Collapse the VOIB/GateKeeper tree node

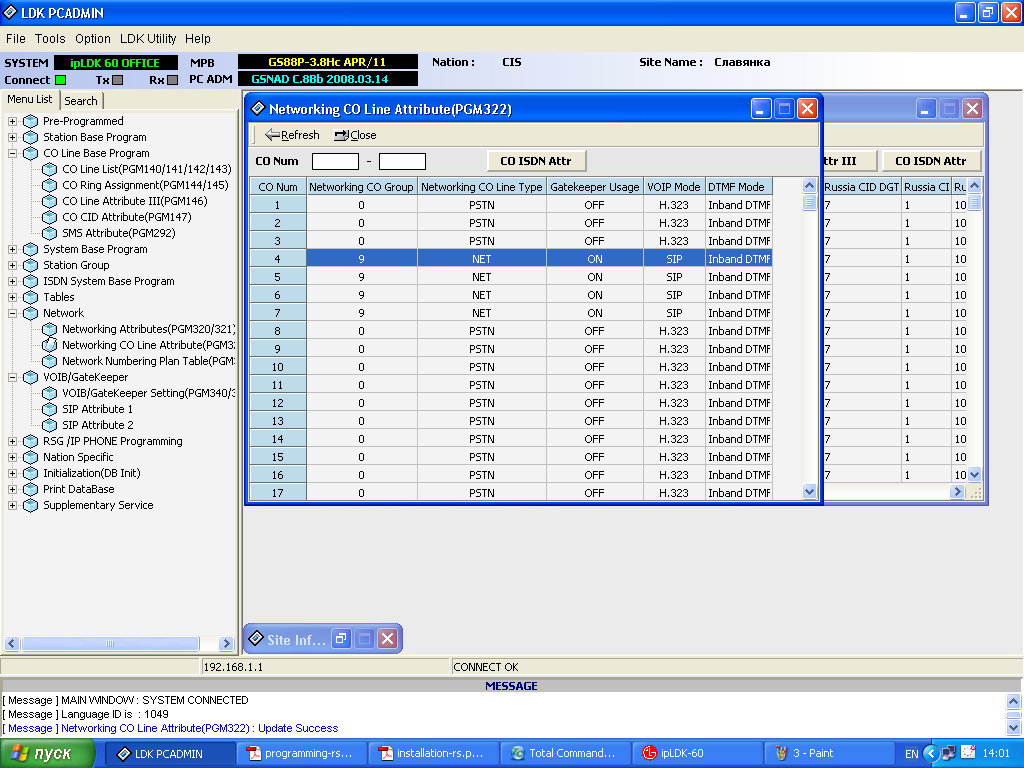click(13, 377)
